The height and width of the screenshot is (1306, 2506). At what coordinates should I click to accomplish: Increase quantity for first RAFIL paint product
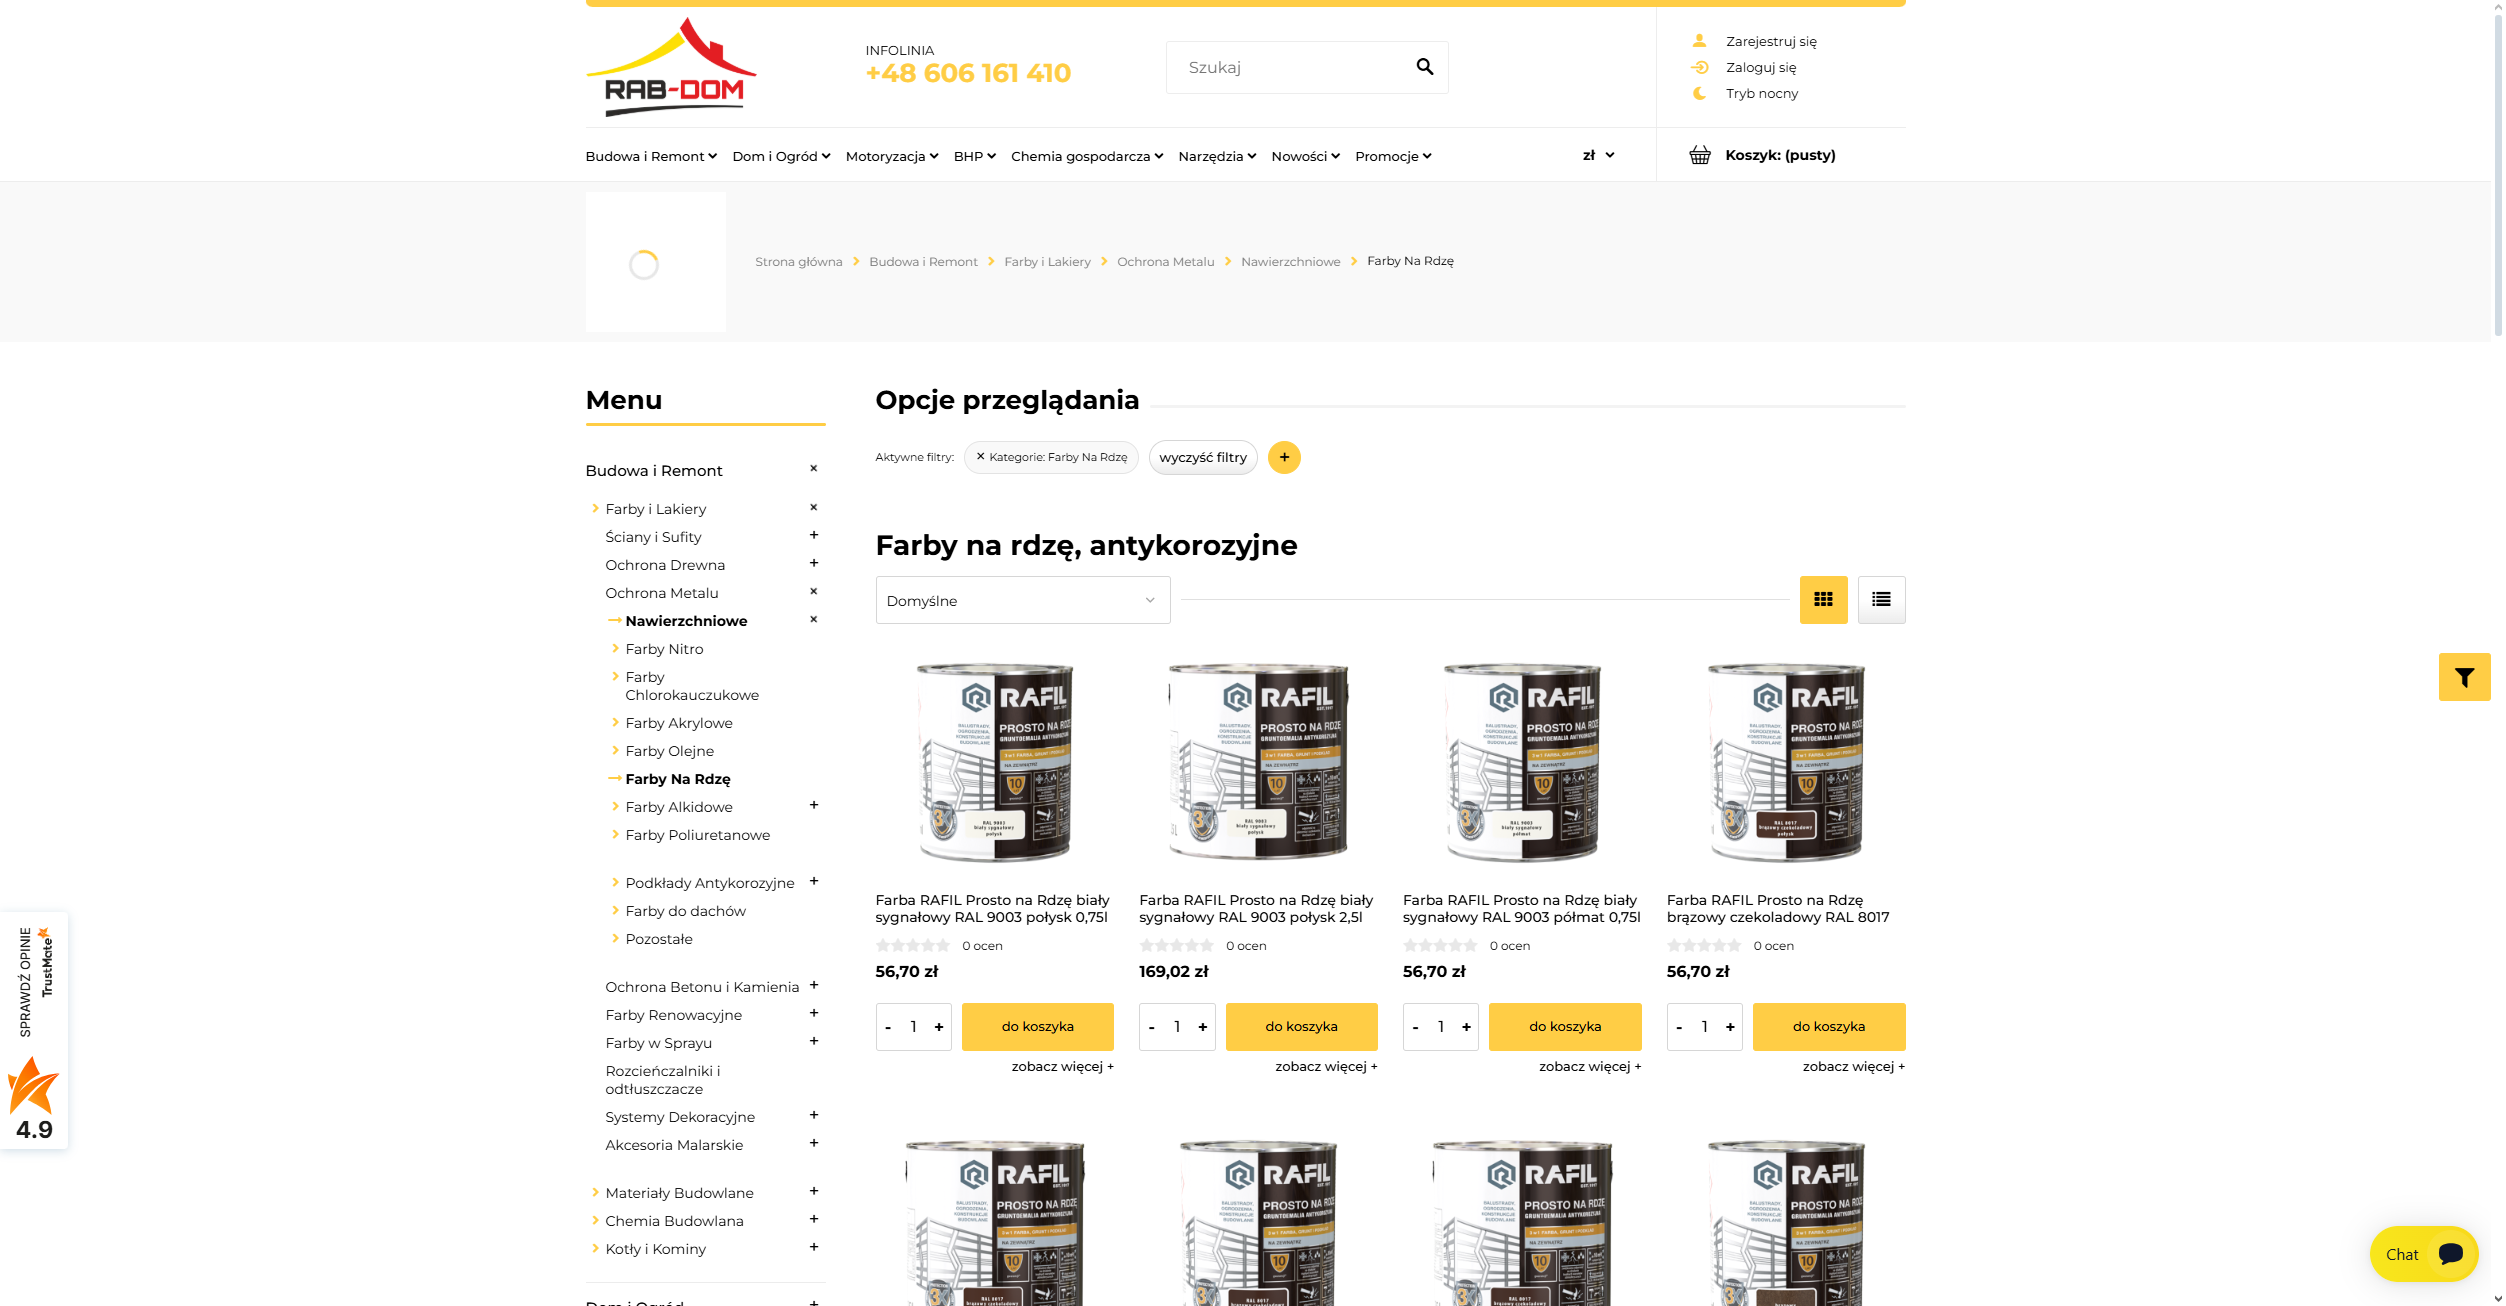click(x=938, y=1027)
